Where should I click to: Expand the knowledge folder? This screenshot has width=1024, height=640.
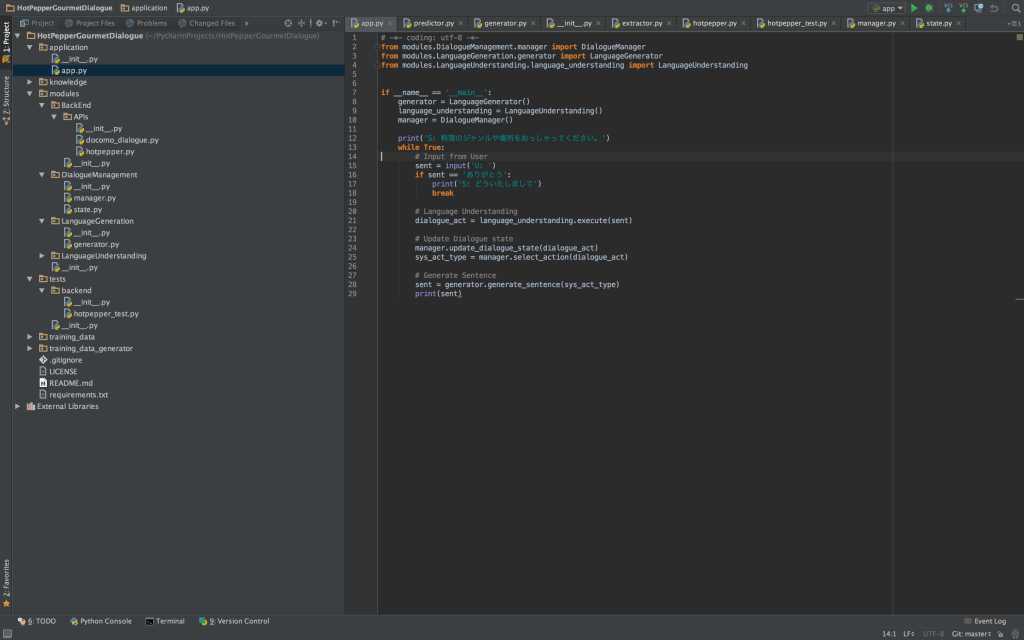point(29,82)
